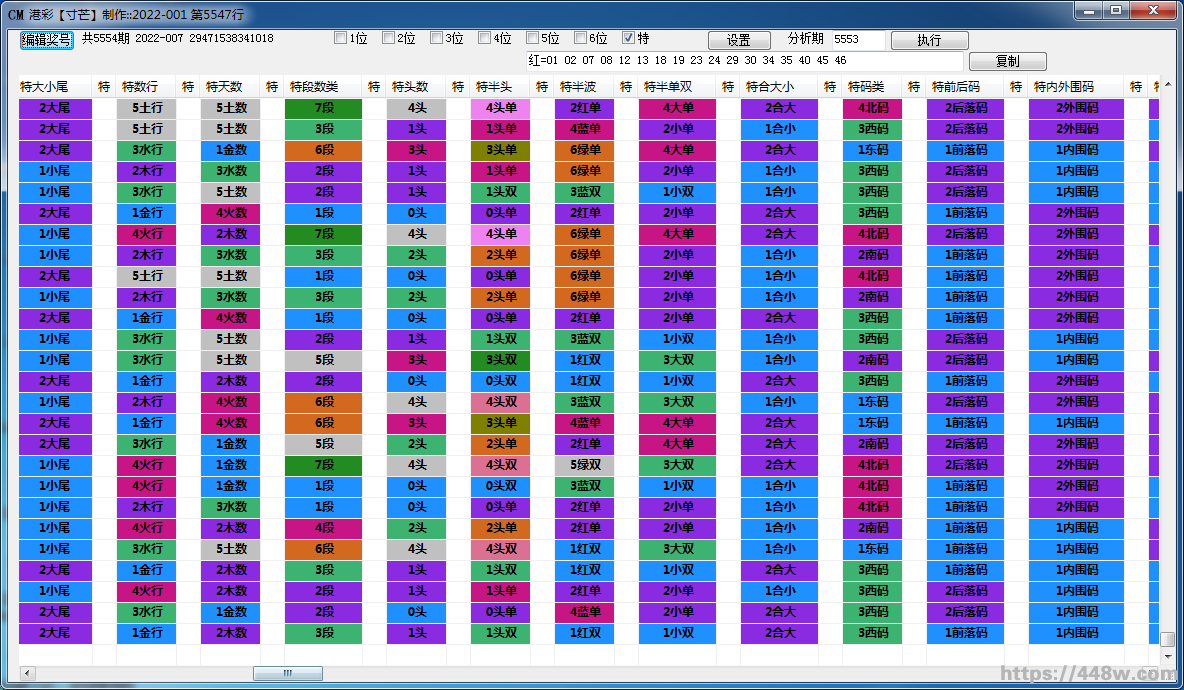Click the horizontal scrollbar thumb
This screenshot has height=690, width=1184.
pyautogui.click(x=287, y=673)
